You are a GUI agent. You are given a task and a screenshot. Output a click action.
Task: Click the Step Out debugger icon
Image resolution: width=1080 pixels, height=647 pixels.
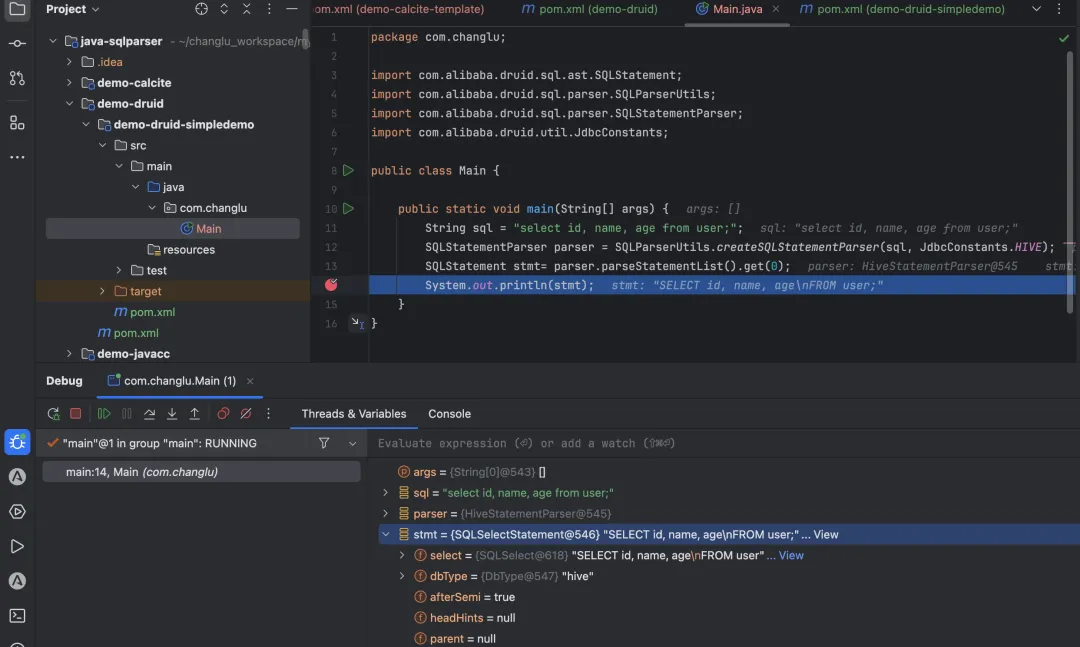pos(195,413)
